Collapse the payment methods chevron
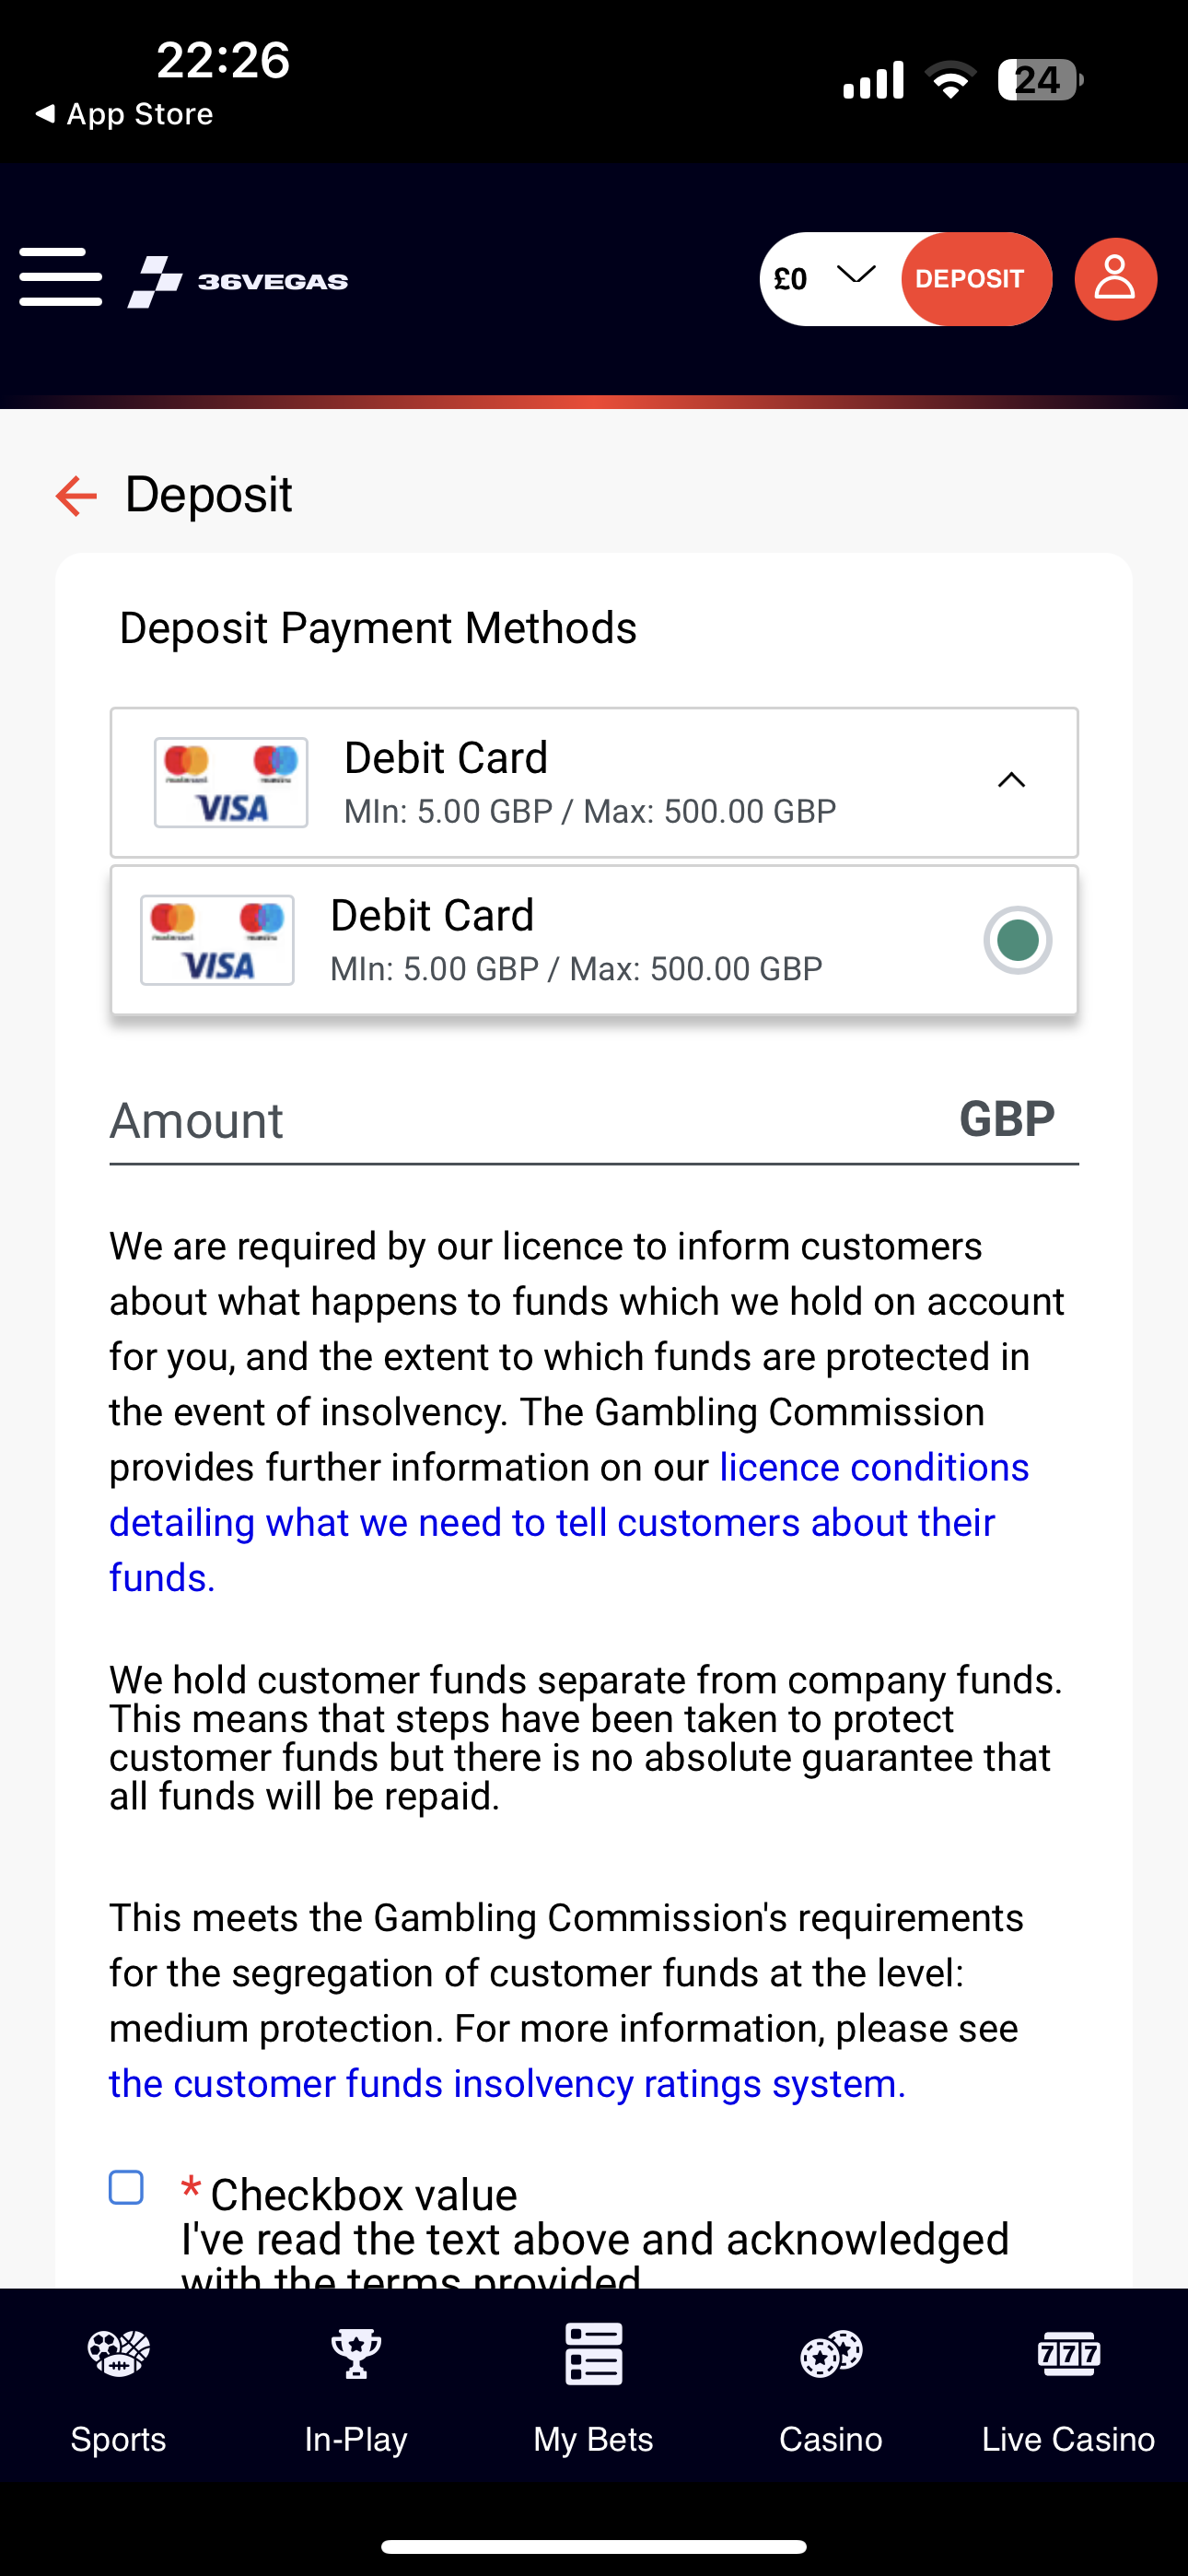Screen dimensions: 1188x2576 pyautogui.click(x=1011, y=781)
